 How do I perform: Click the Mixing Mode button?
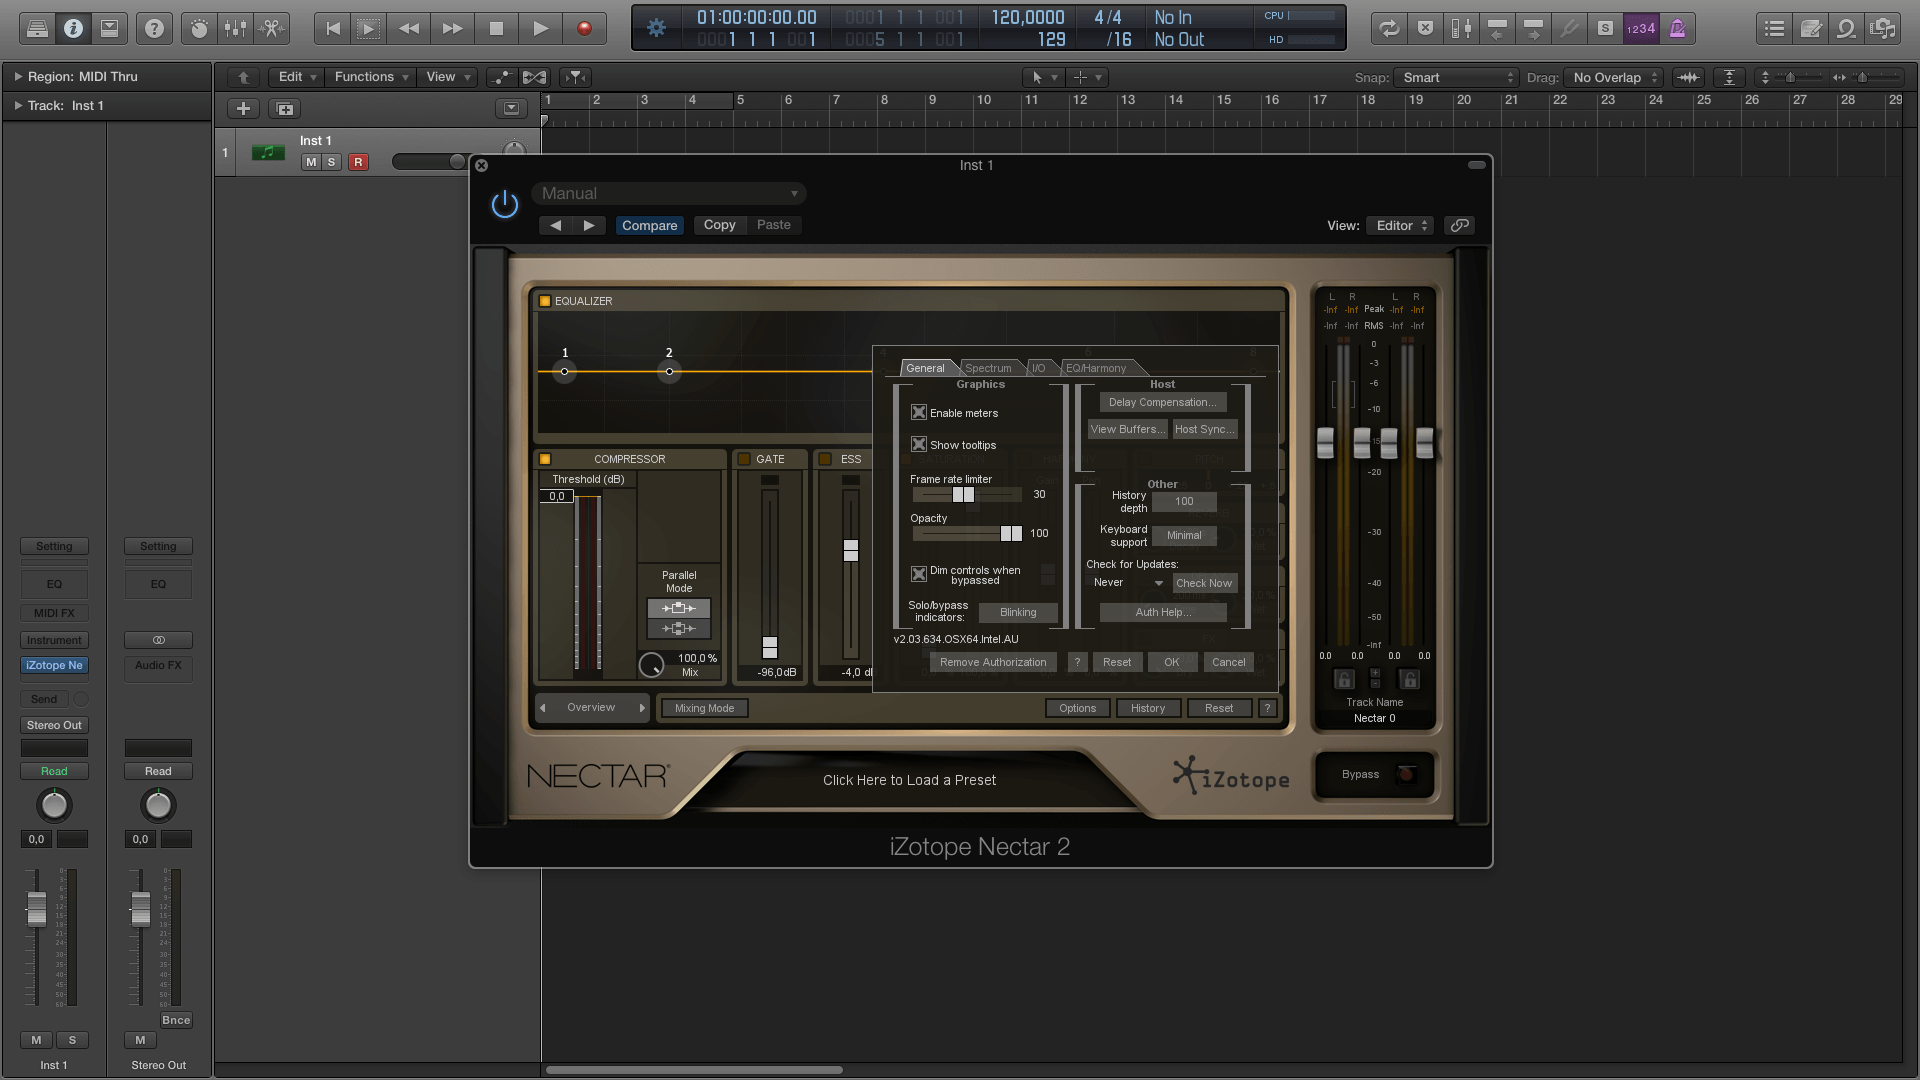click(705, 708)
